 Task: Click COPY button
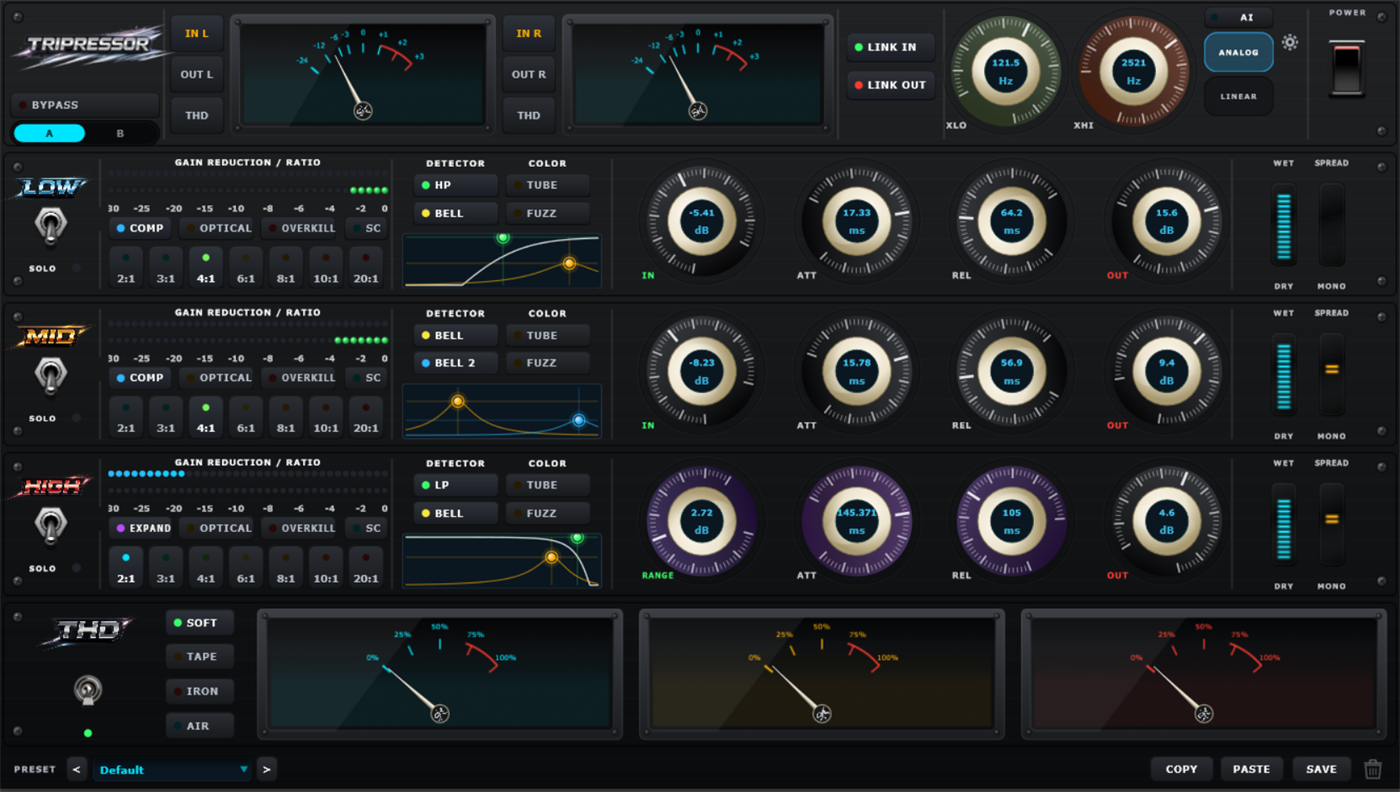coord(1182,769)
